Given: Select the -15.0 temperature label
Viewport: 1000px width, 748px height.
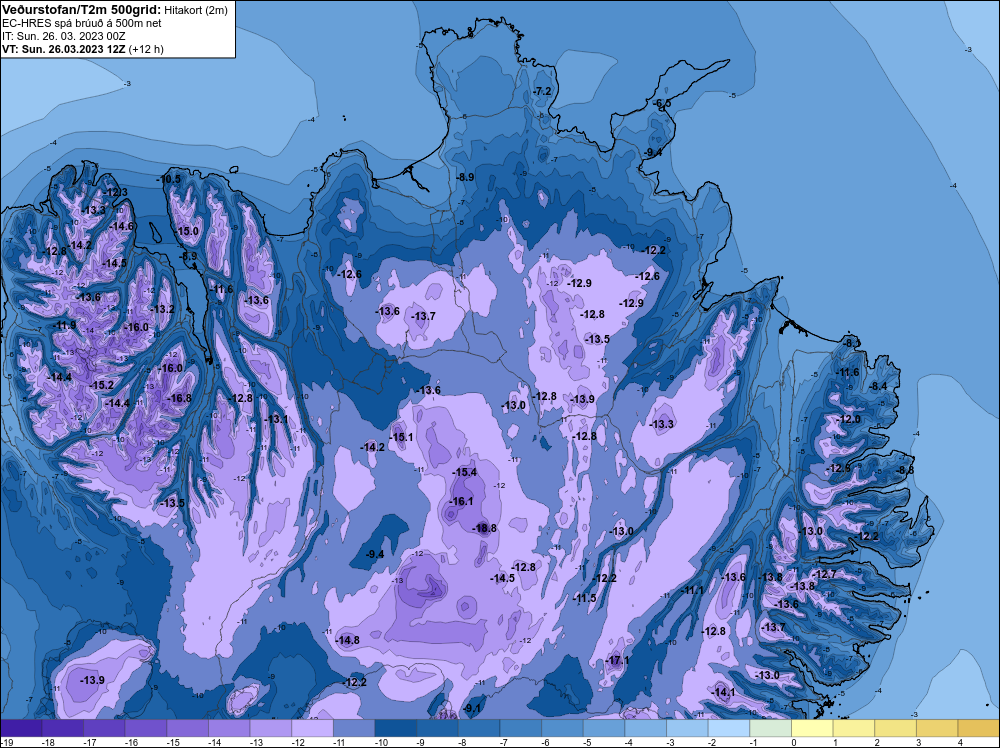Looking at the screenshot, I should pyautogui.click(x=186, y=231).
